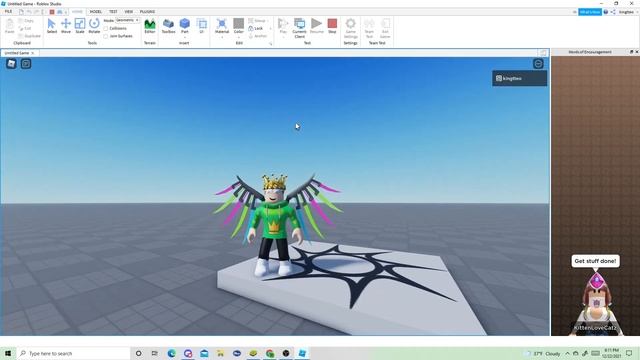The width and height of the screenshot is (640, 360).
Task: Choose the Select tool in the ribbon
Action: tap(51, 26)
